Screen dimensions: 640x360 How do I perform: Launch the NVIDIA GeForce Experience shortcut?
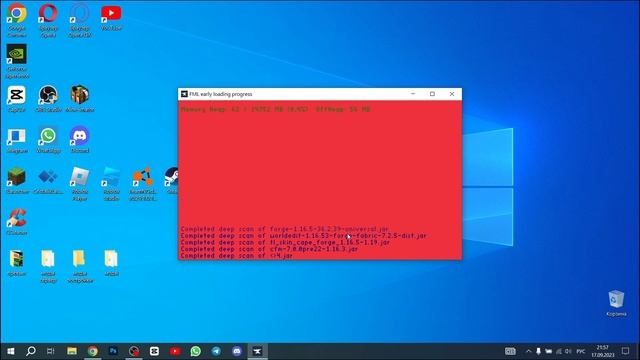[x=17, y=61]
